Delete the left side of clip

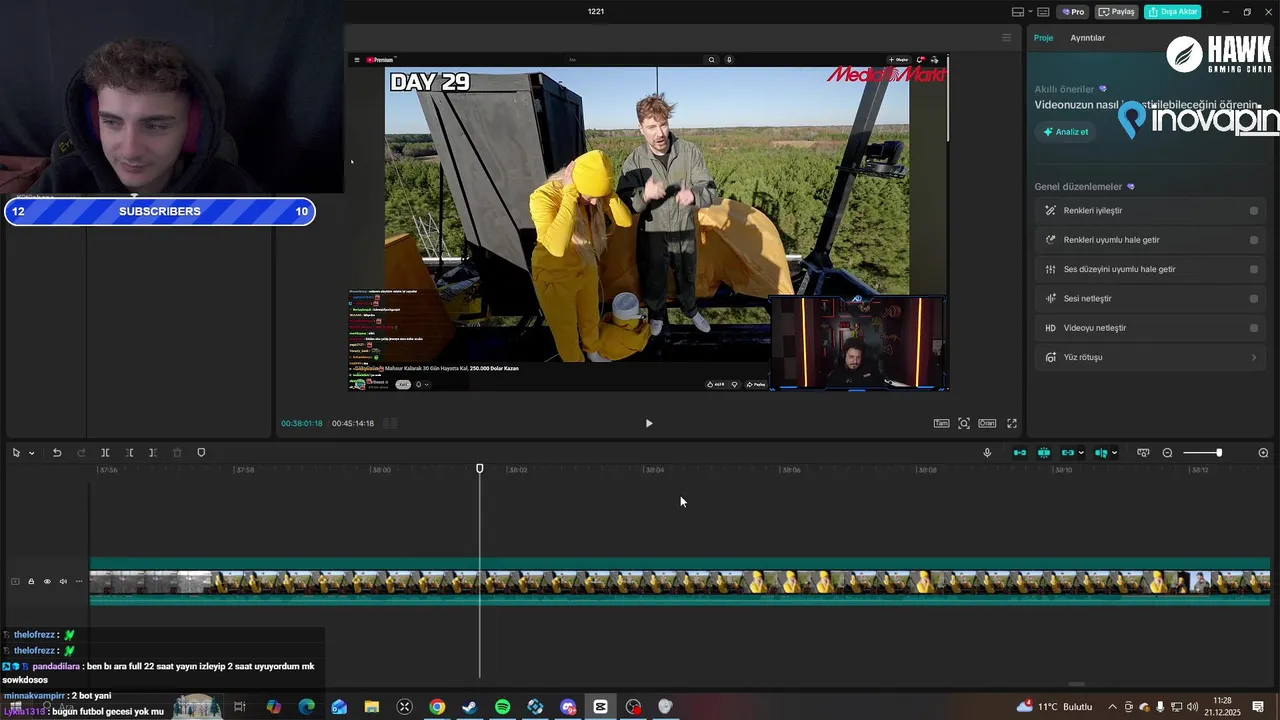(x=129, y=453)
